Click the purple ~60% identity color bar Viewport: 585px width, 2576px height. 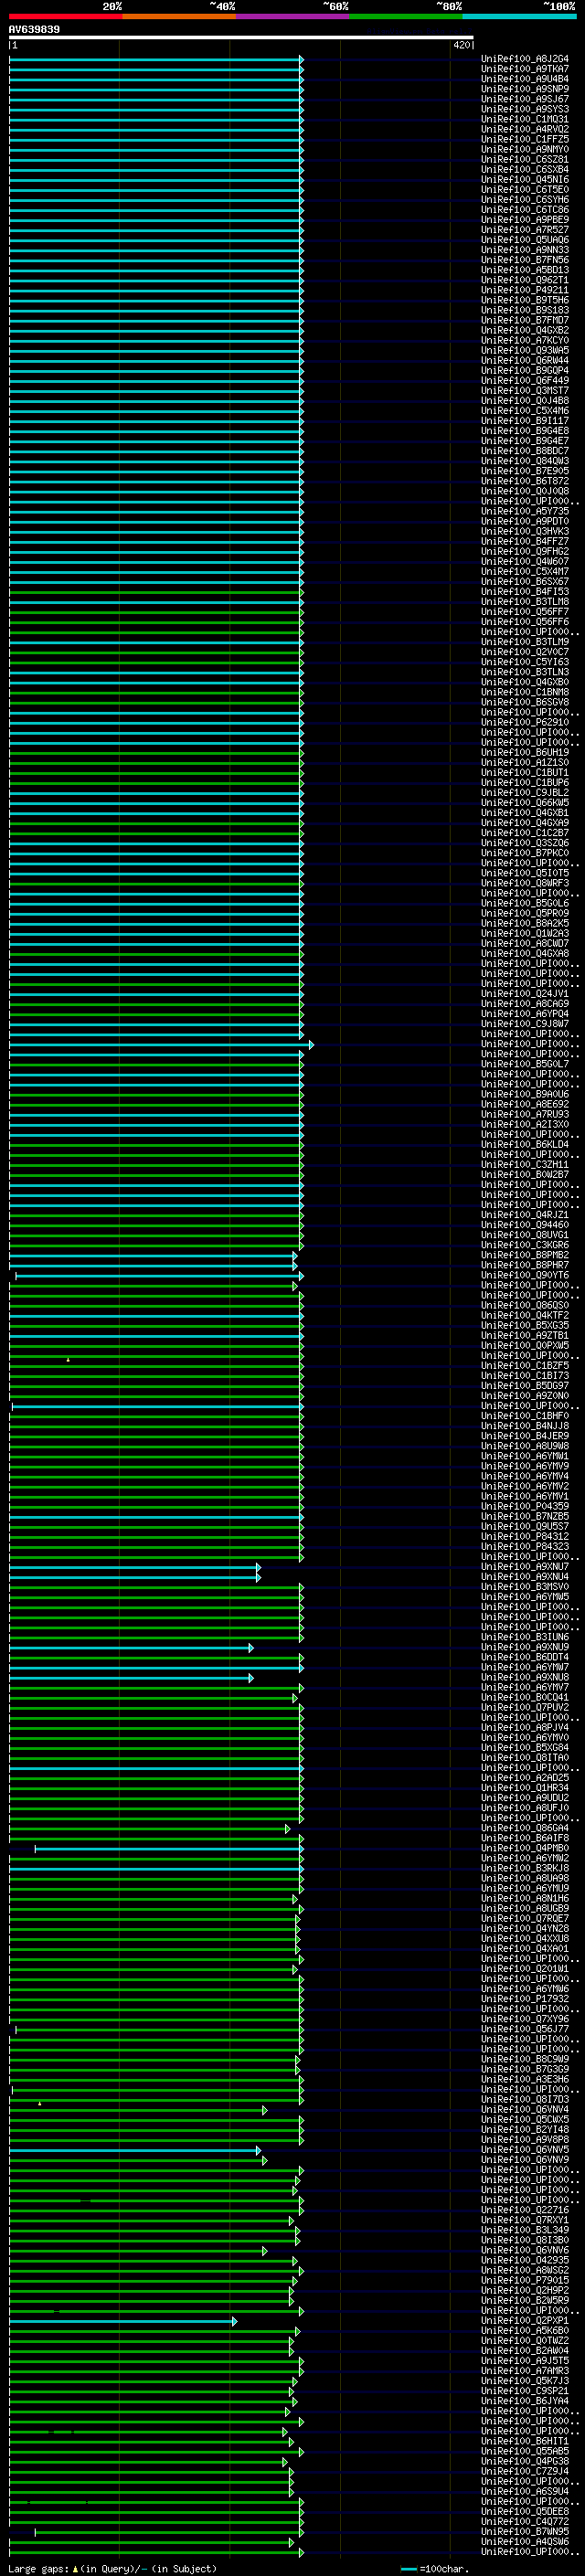tap(293, 16)
